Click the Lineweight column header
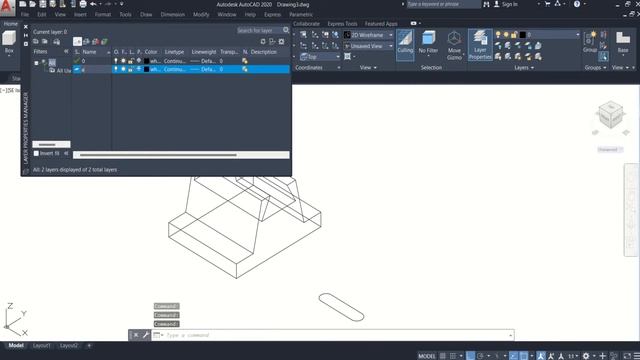 pyautogui.click(x=204, y=52)
